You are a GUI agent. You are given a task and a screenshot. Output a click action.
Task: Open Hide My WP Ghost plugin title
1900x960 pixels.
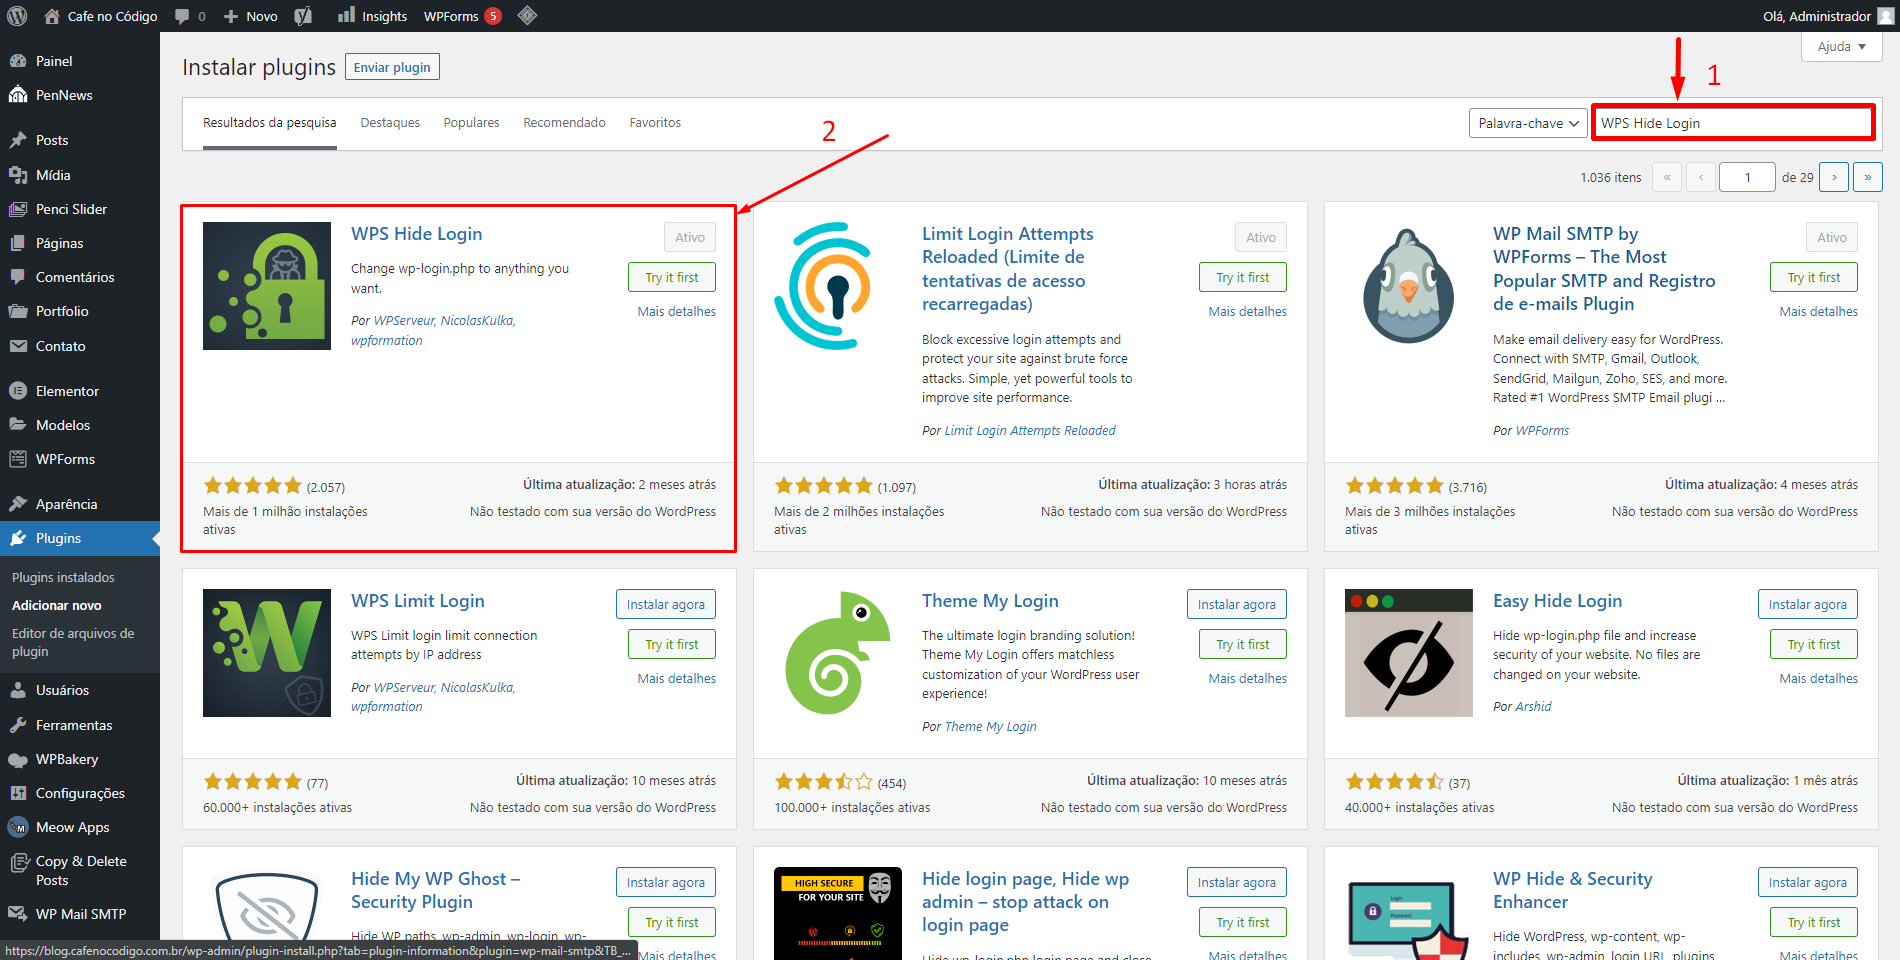pos(435,890)
